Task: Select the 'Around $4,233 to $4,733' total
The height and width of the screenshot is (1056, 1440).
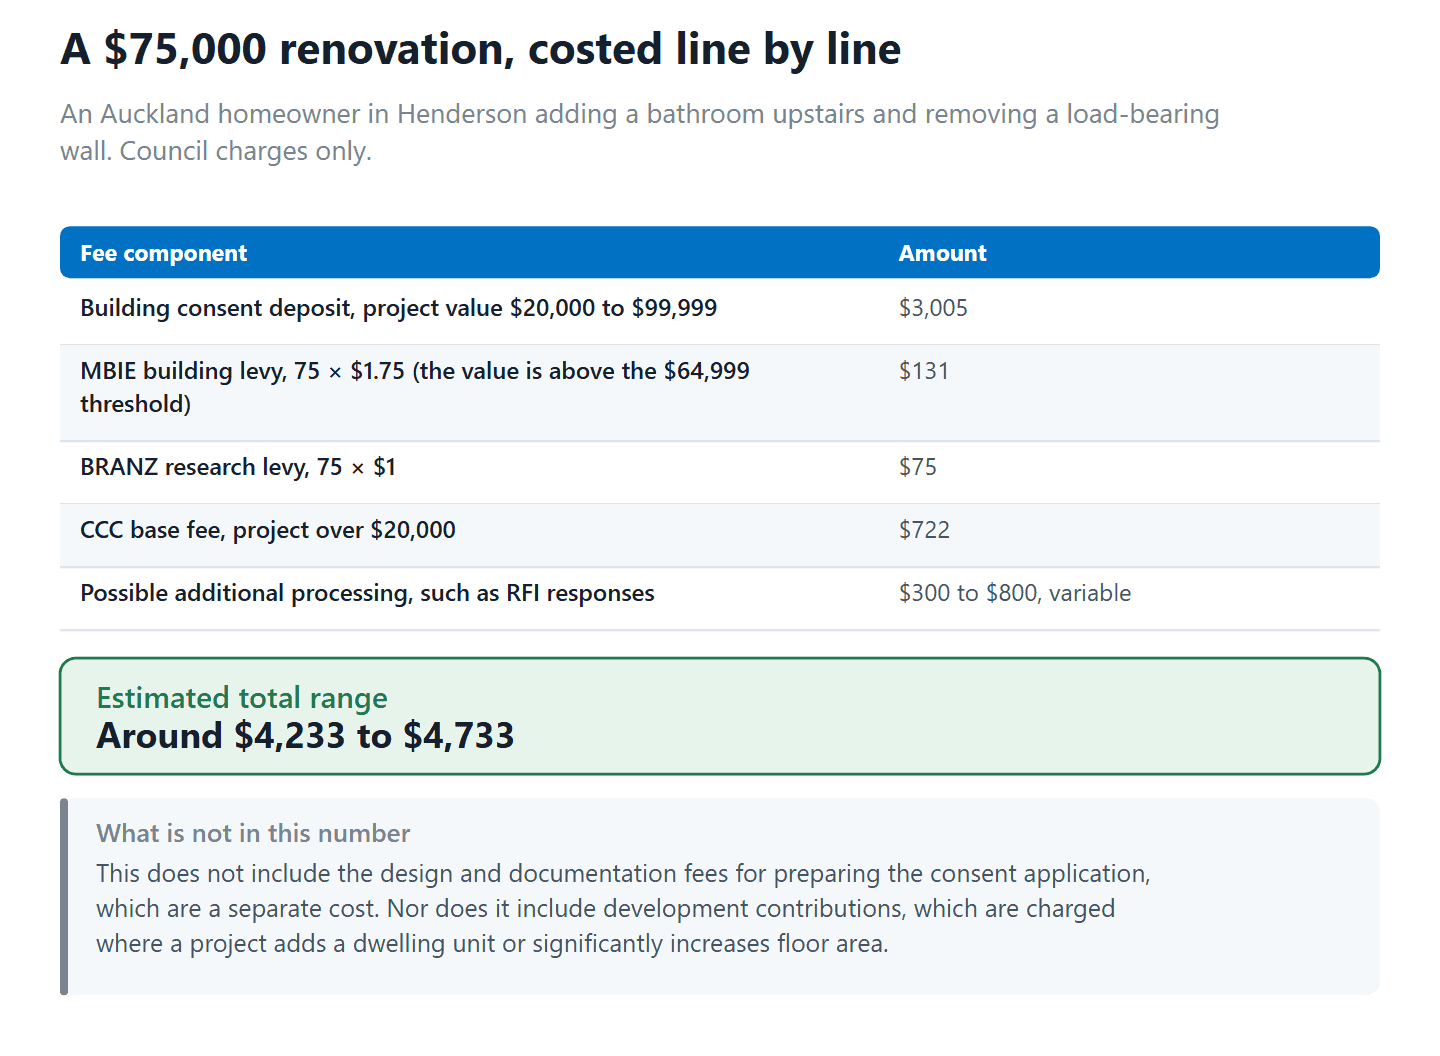Action: click(305, 736)
